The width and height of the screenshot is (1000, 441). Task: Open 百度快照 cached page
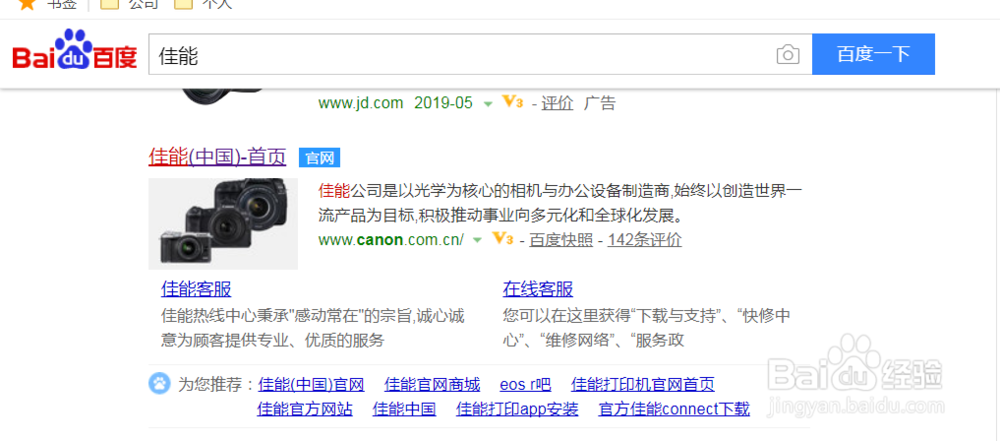(x=561, y=240)
